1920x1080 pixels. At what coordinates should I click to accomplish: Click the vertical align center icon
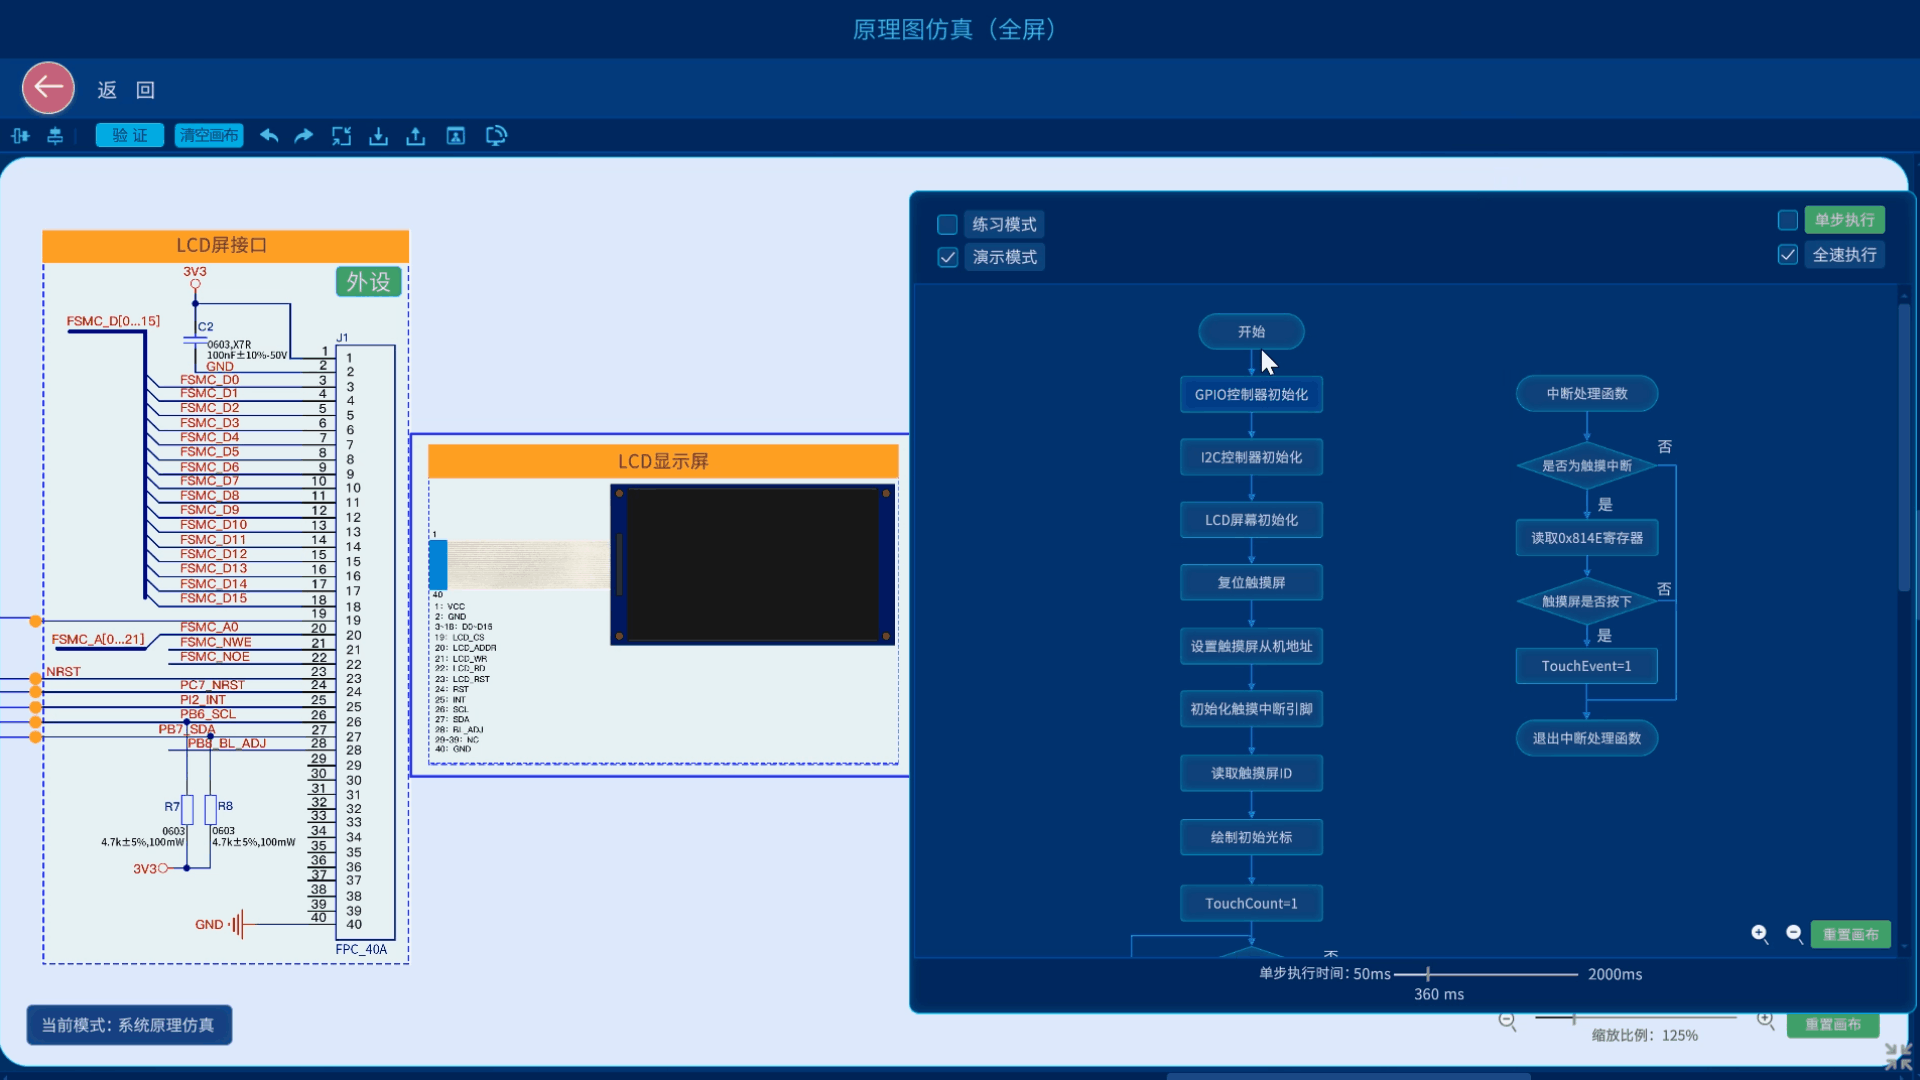pyautogui.click(x=55, y=136)
